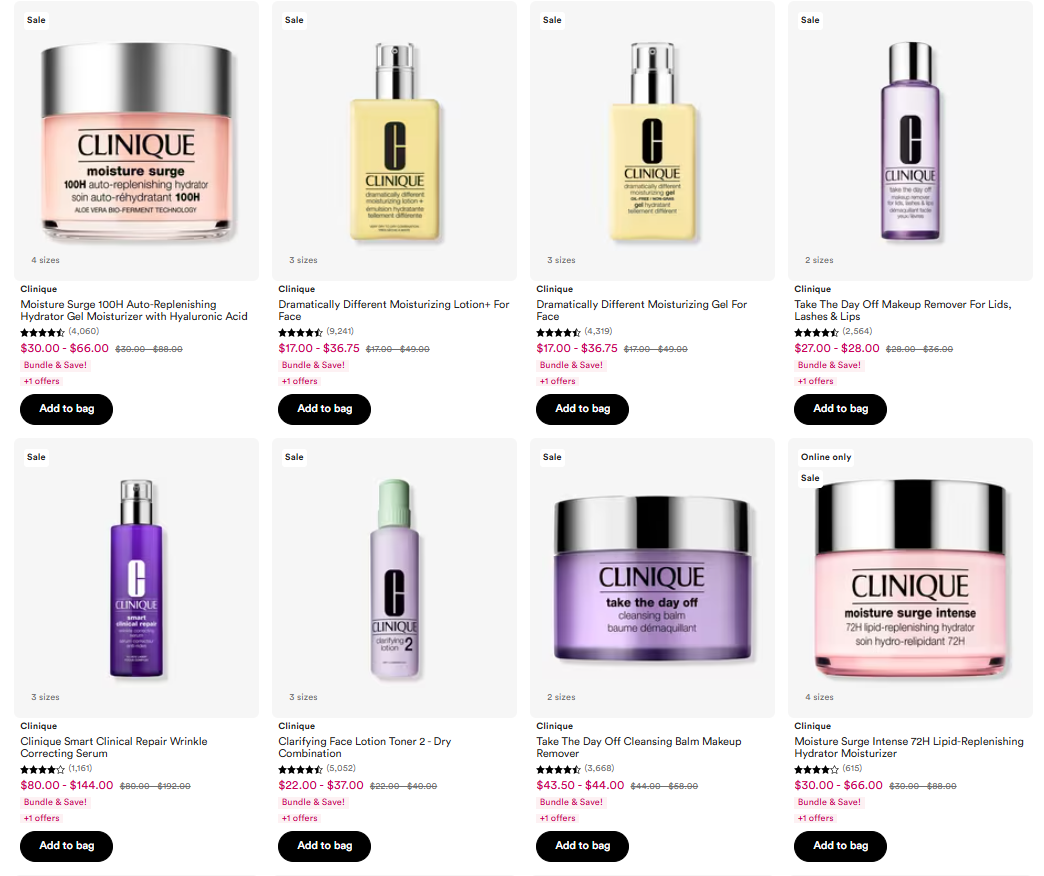Open Smart Clinical Repair Serum image
The width and height of the screenshot is (1044, 876).
136,578
